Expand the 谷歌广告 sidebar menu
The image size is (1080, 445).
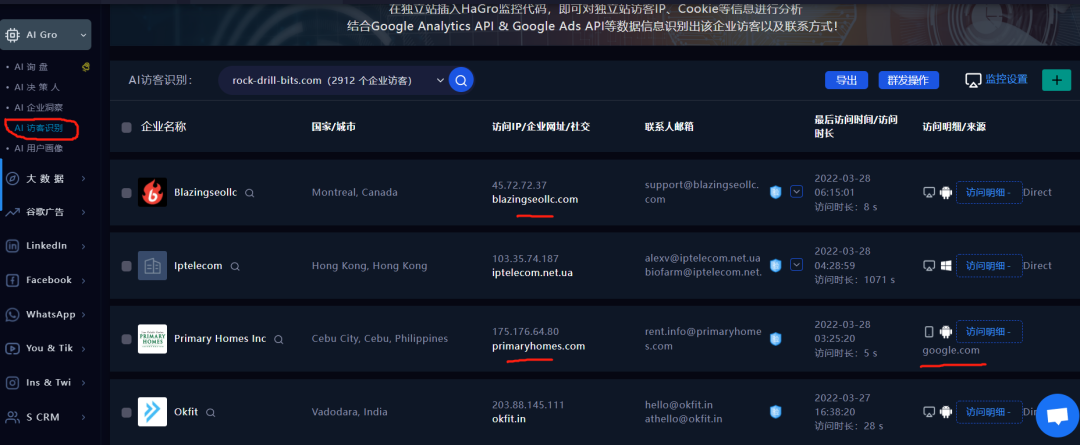pyautogui.click(x=83, y=213)
